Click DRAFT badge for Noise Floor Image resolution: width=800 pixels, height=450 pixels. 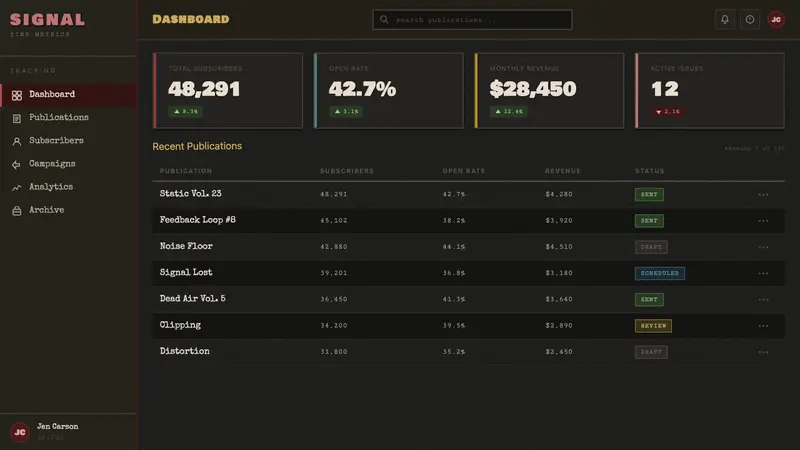(651, 247)
